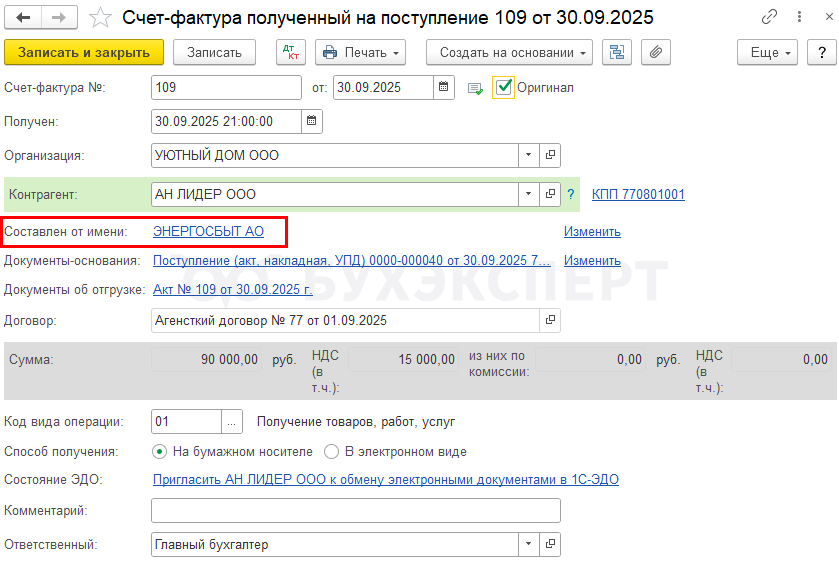Image resolution: width=839 pixels, height=564 pixels.
Task: Expand Создать на основании menu
Action: [x=509, y=52]
